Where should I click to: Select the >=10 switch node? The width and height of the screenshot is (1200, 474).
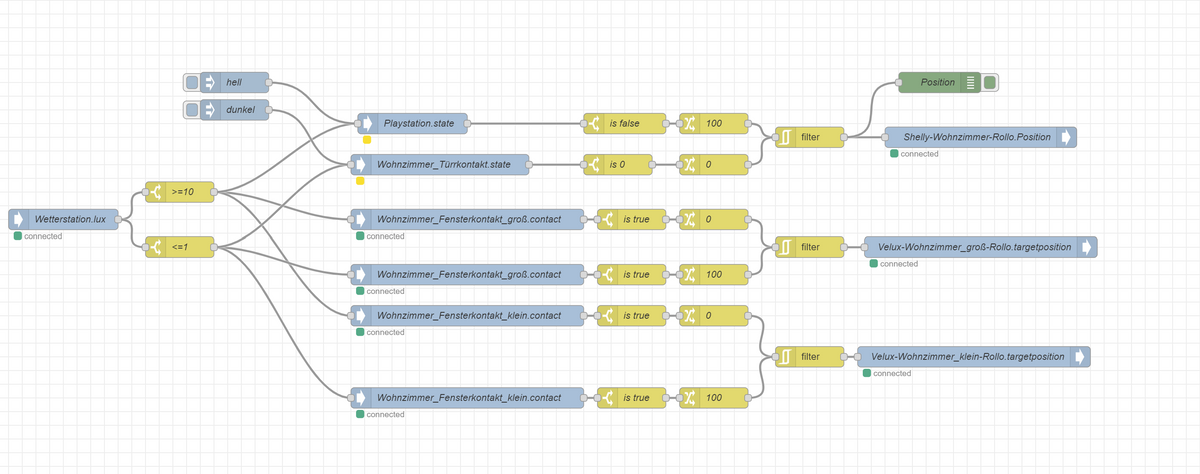179,191
